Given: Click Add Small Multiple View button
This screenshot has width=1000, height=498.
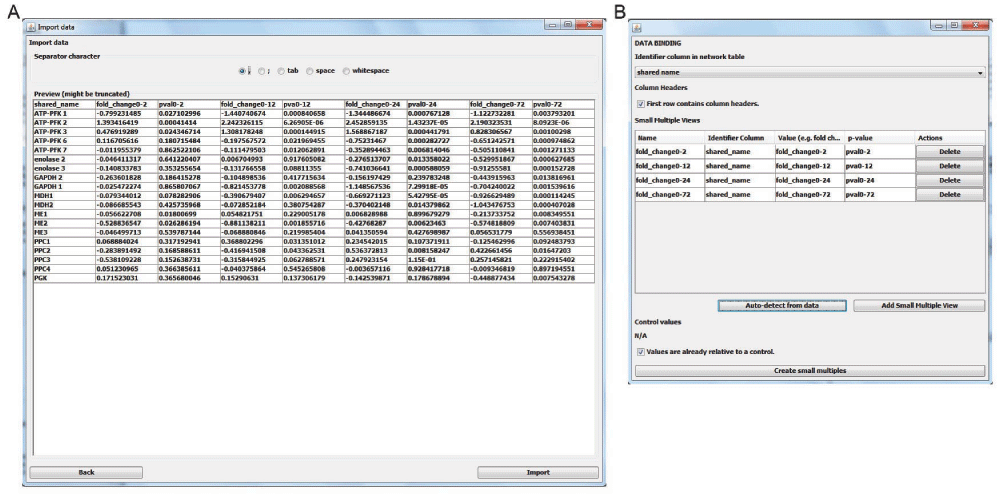Looking at the screenshot, I should pos(919,305).
